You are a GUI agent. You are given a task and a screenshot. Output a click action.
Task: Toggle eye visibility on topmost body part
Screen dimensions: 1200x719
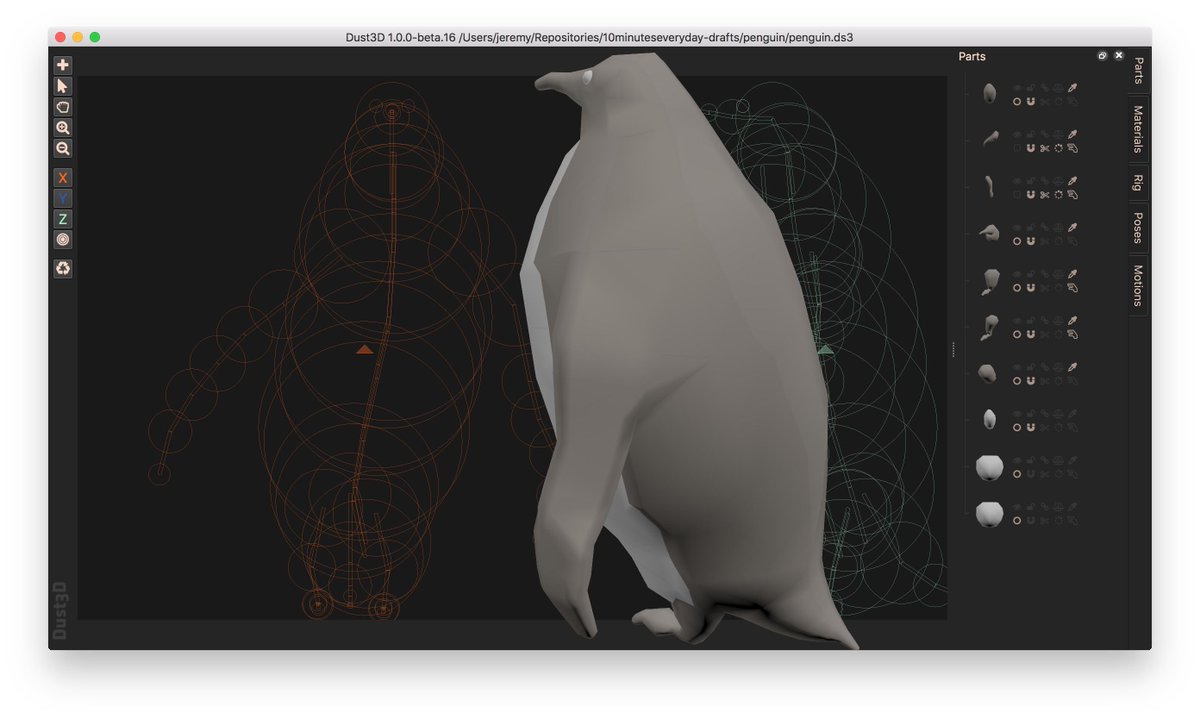click(1017, 88)
